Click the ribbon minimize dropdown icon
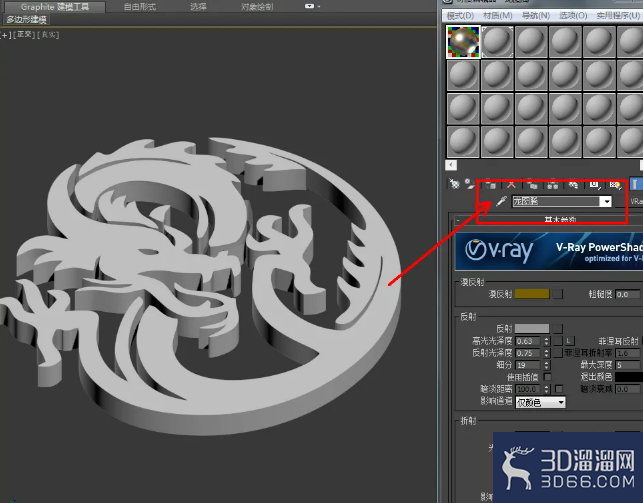 [x=312, y=6]
